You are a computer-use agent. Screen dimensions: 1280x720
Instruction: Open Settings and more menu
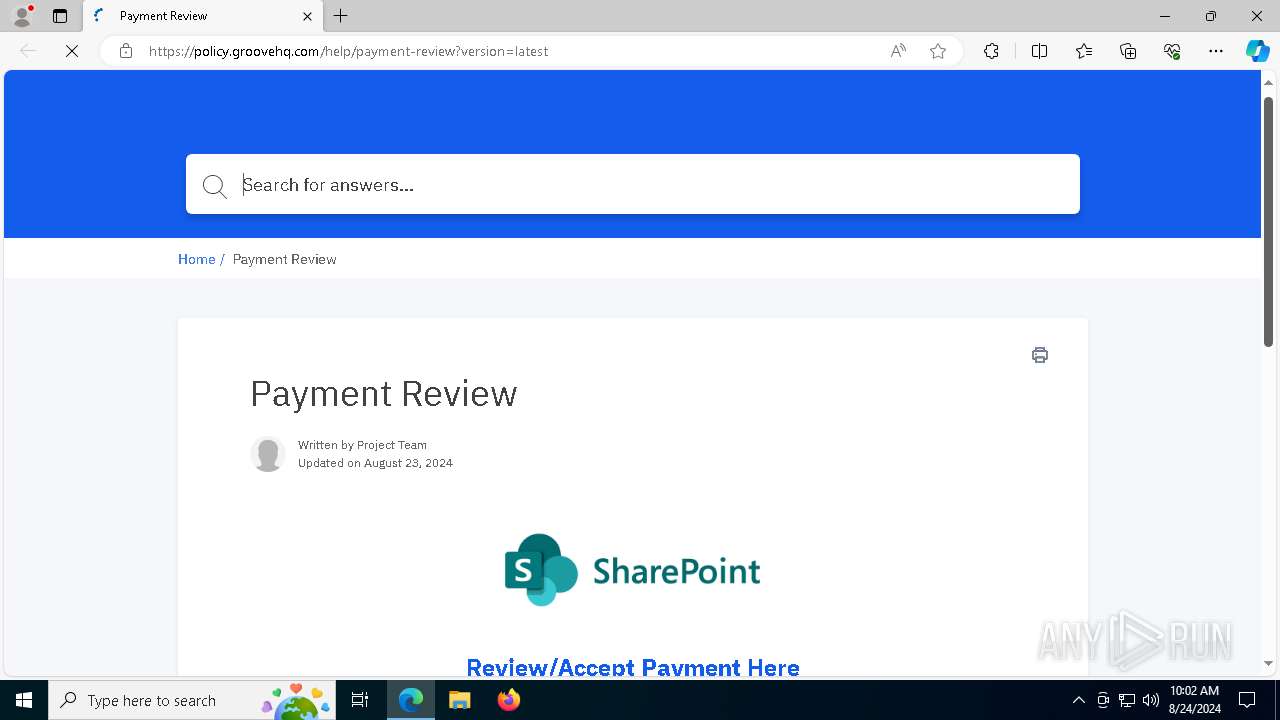1216,51
